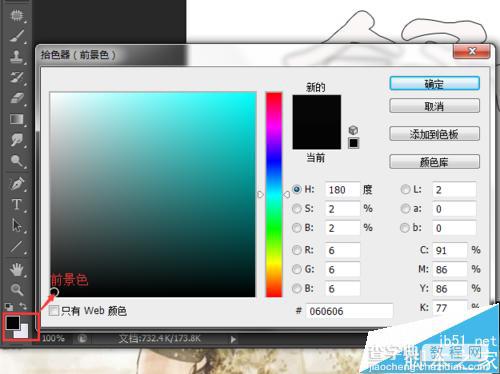Click the hex field showing 060606
This screenshot has width=500, height=374.
pos(349,311)
